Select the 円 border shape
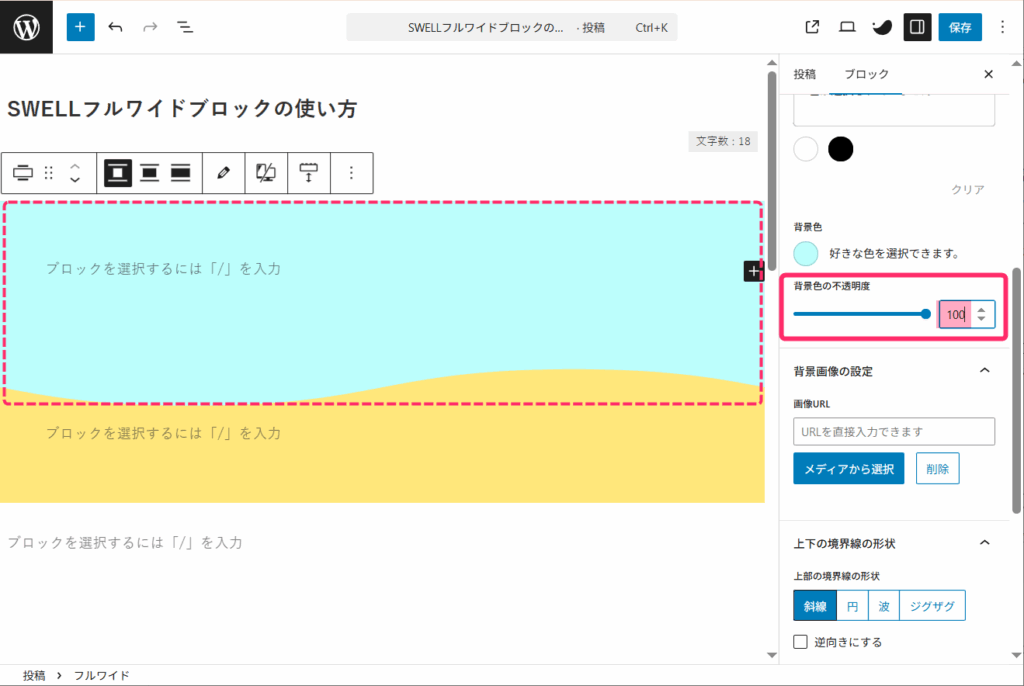 point(852,606)
